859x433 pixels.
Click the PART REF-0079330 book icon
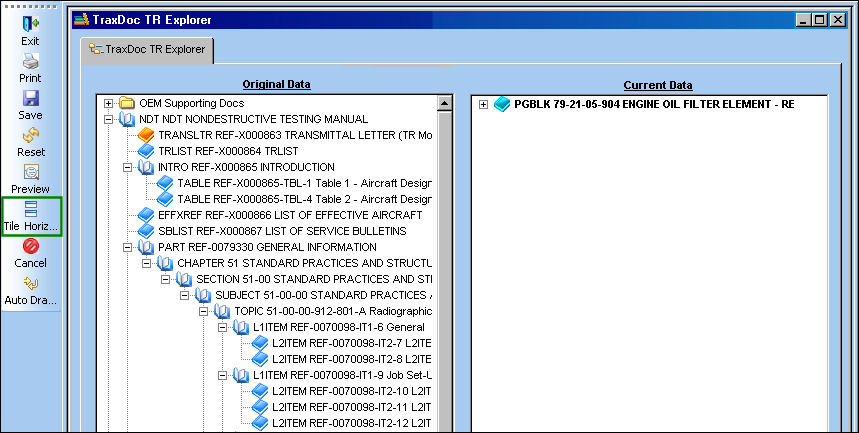pyautogui.click(x=146, y=247)
